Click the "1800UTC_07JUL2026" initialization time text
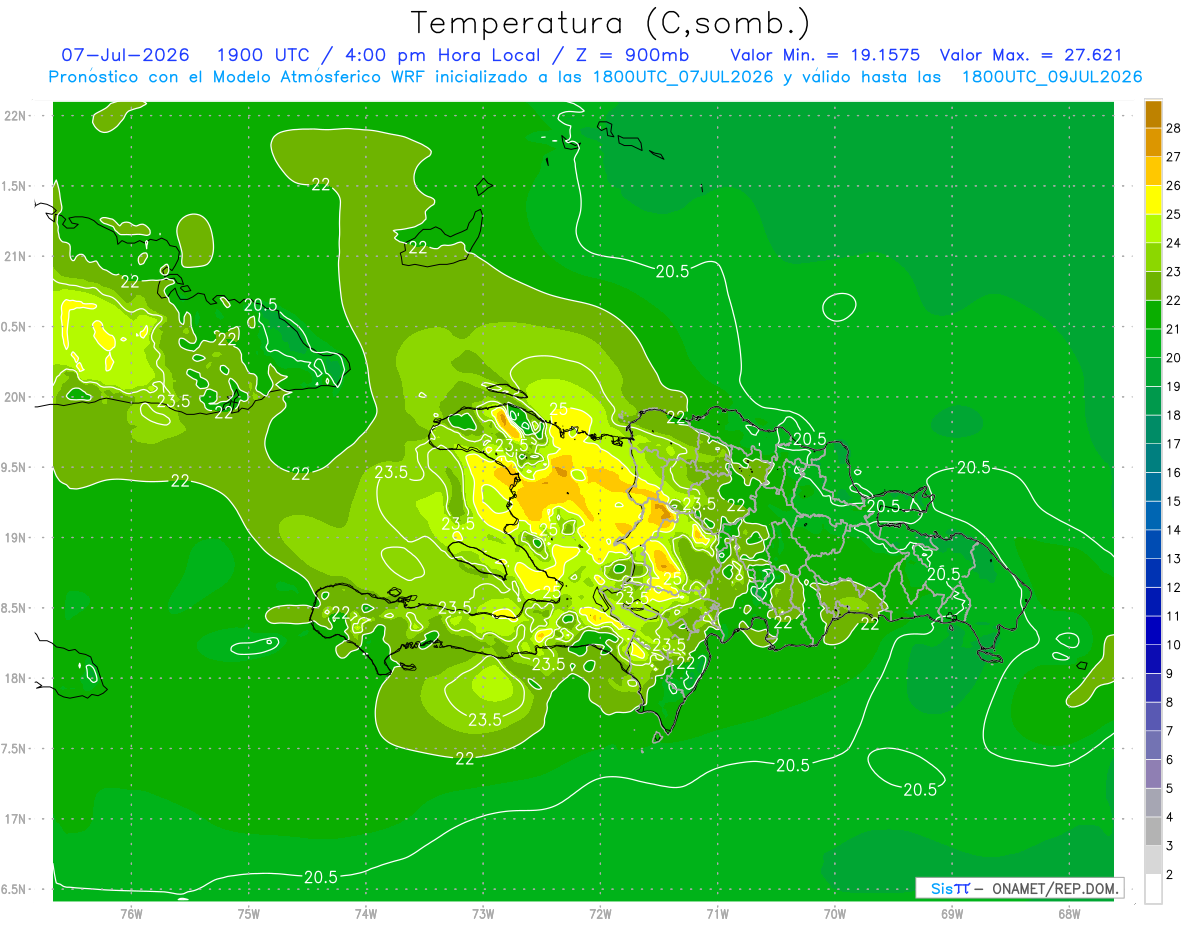The height and width of the screenshot is (927, 1200). [x=683, y=77]
